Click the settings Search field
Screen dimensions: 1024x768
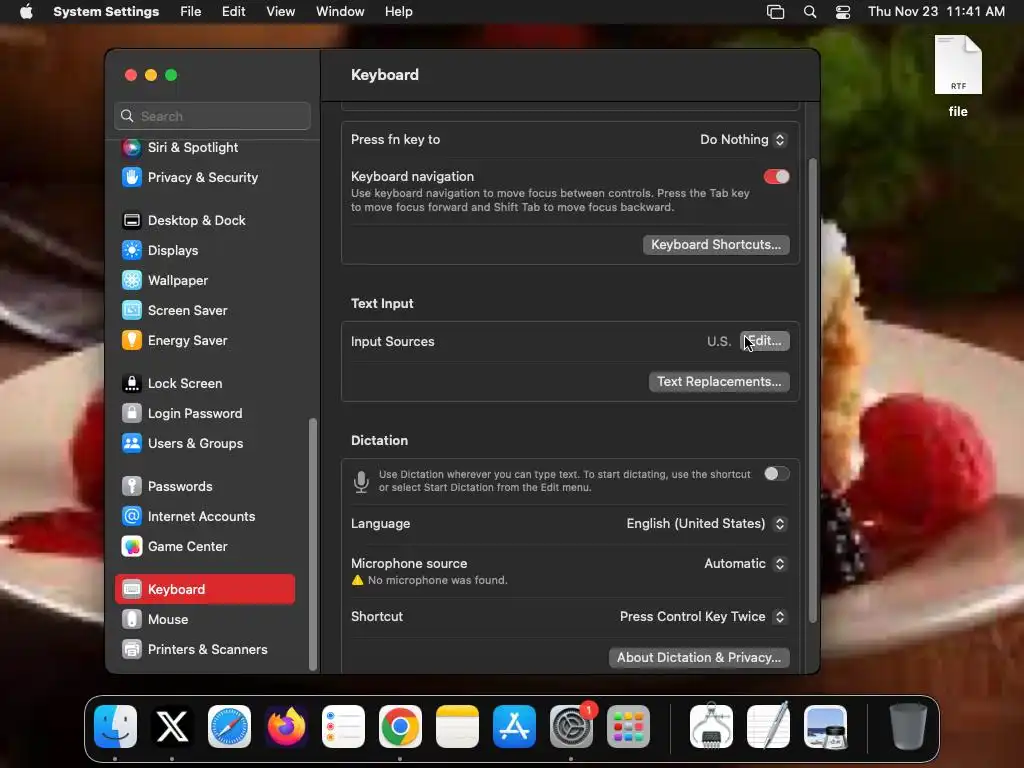point(212,116)
